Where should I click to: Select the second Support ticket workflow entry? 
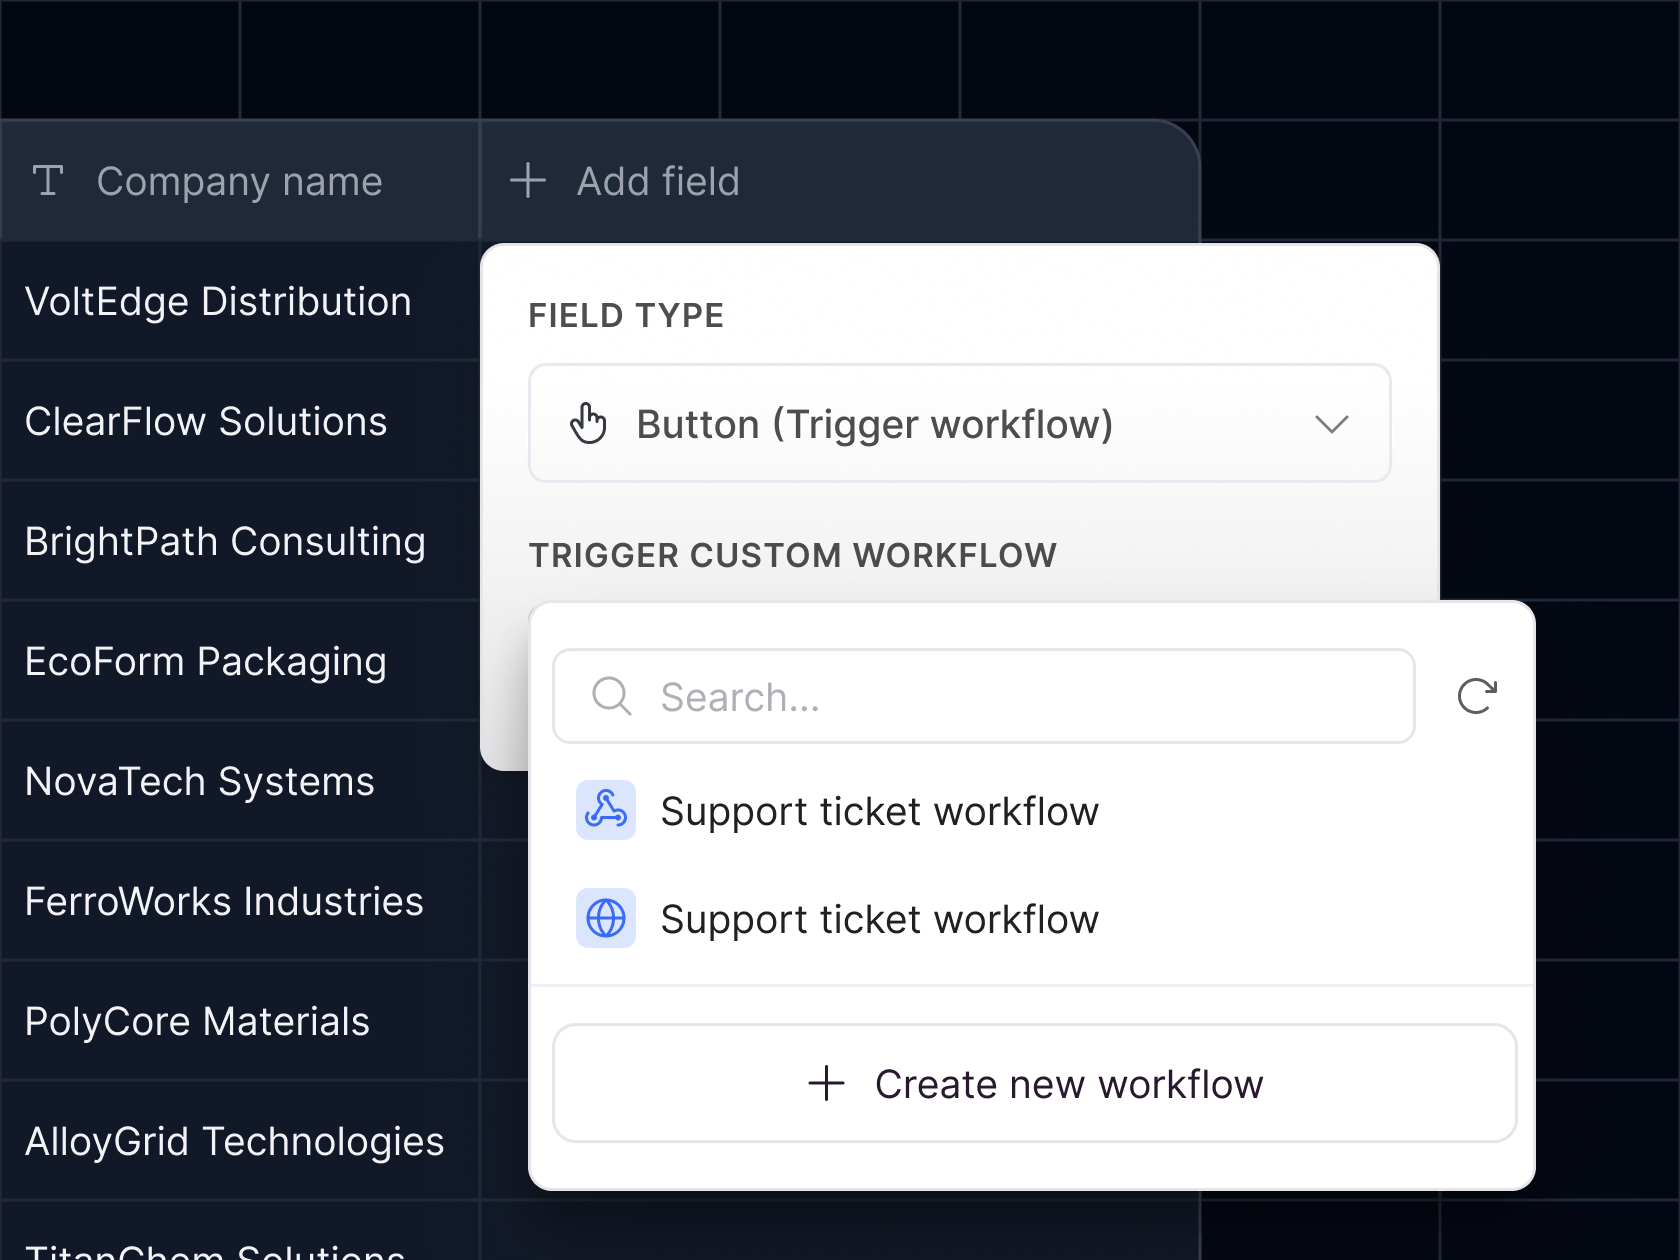pos(879,918)
